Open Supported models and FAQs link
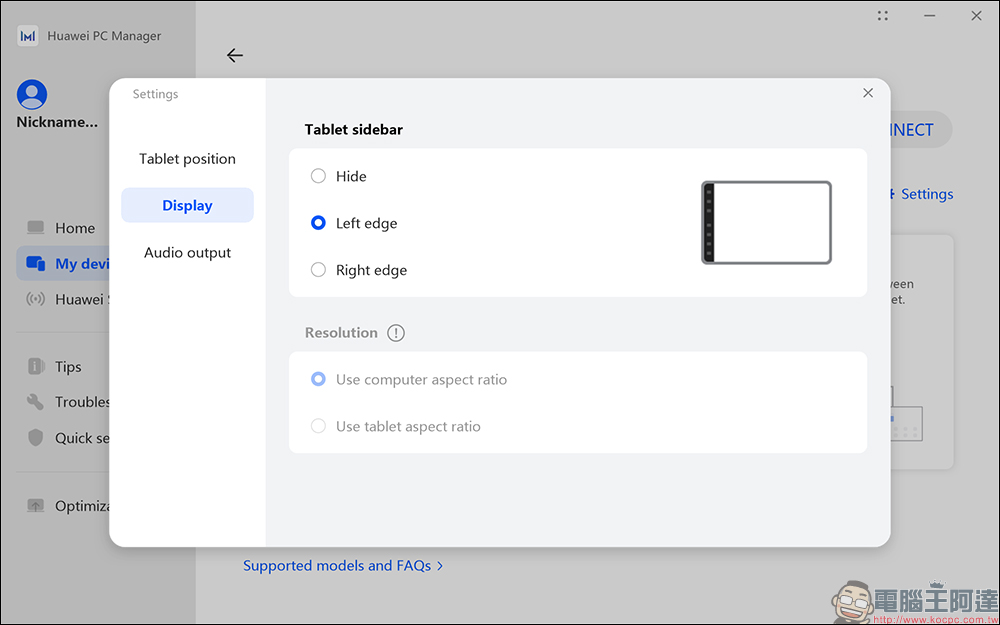The width and height of the screenshot is (1000, 625). coord(342,566)
